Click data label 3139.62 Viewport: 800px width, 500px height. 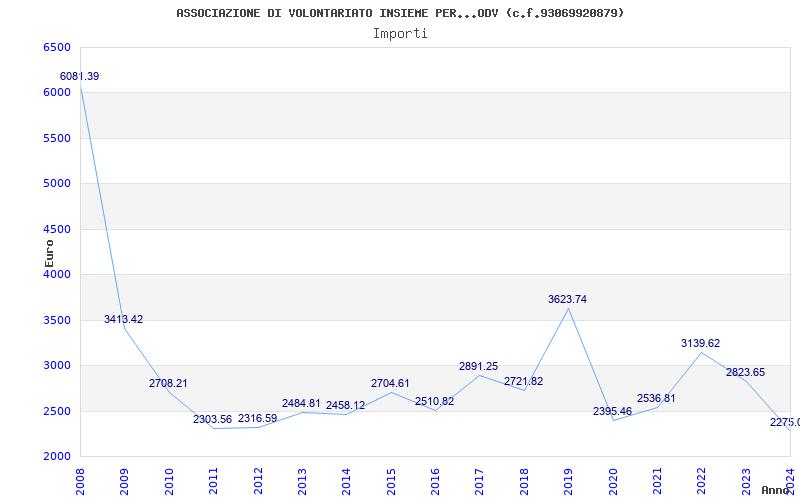click(701, 343)
